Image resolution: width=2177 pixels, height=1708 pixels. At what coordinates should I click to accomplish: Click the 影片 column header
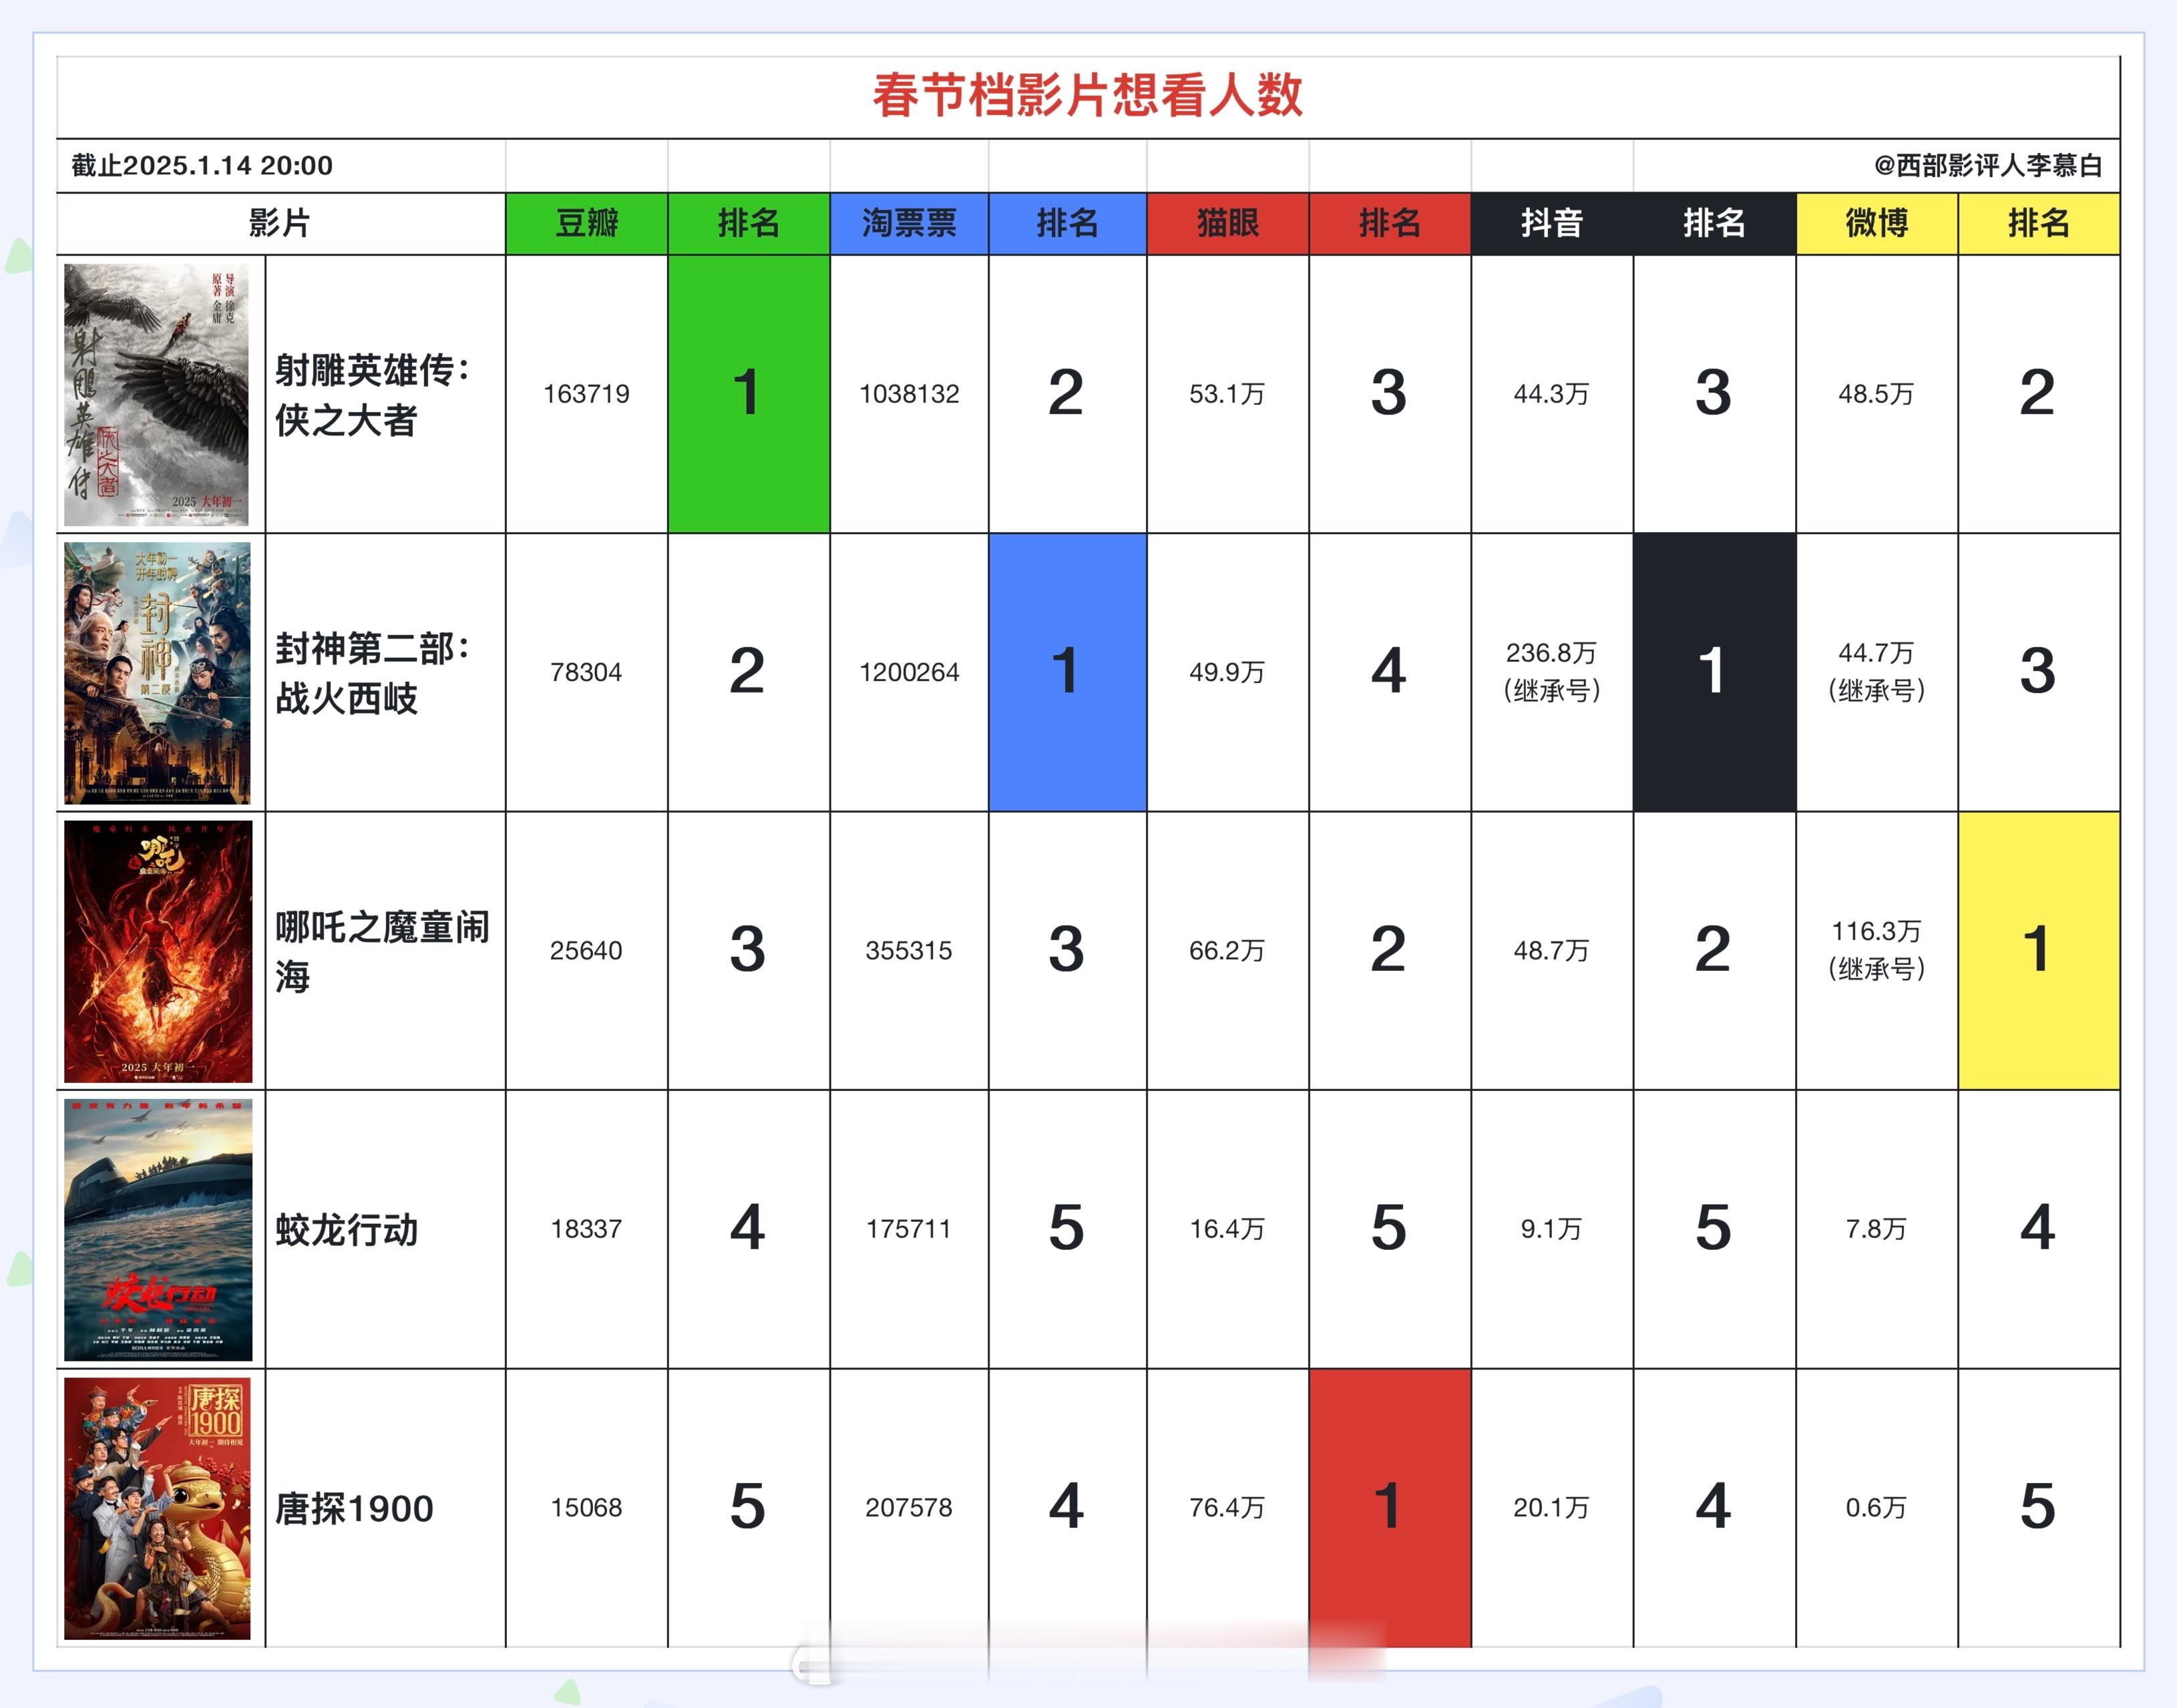280,223
